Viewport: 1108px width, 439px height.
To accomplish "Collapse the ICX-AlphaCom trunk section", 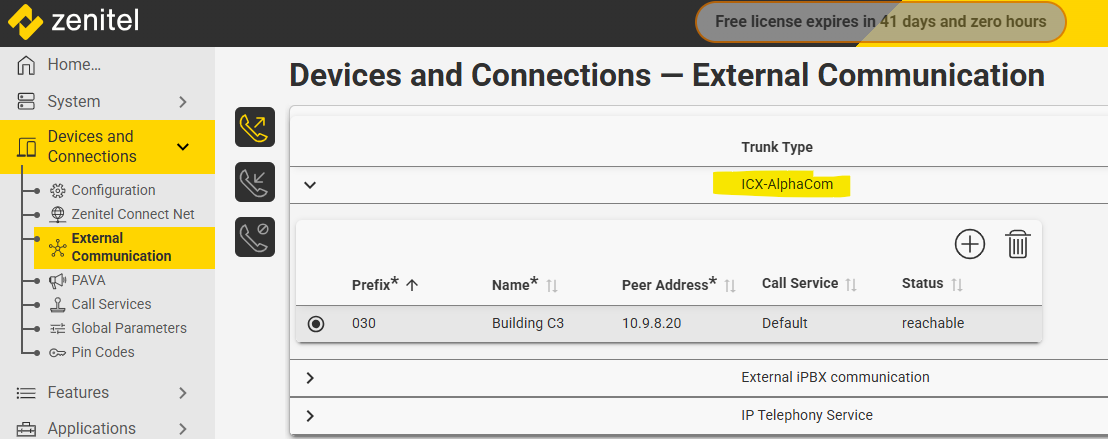I will (x=310, y=185).
